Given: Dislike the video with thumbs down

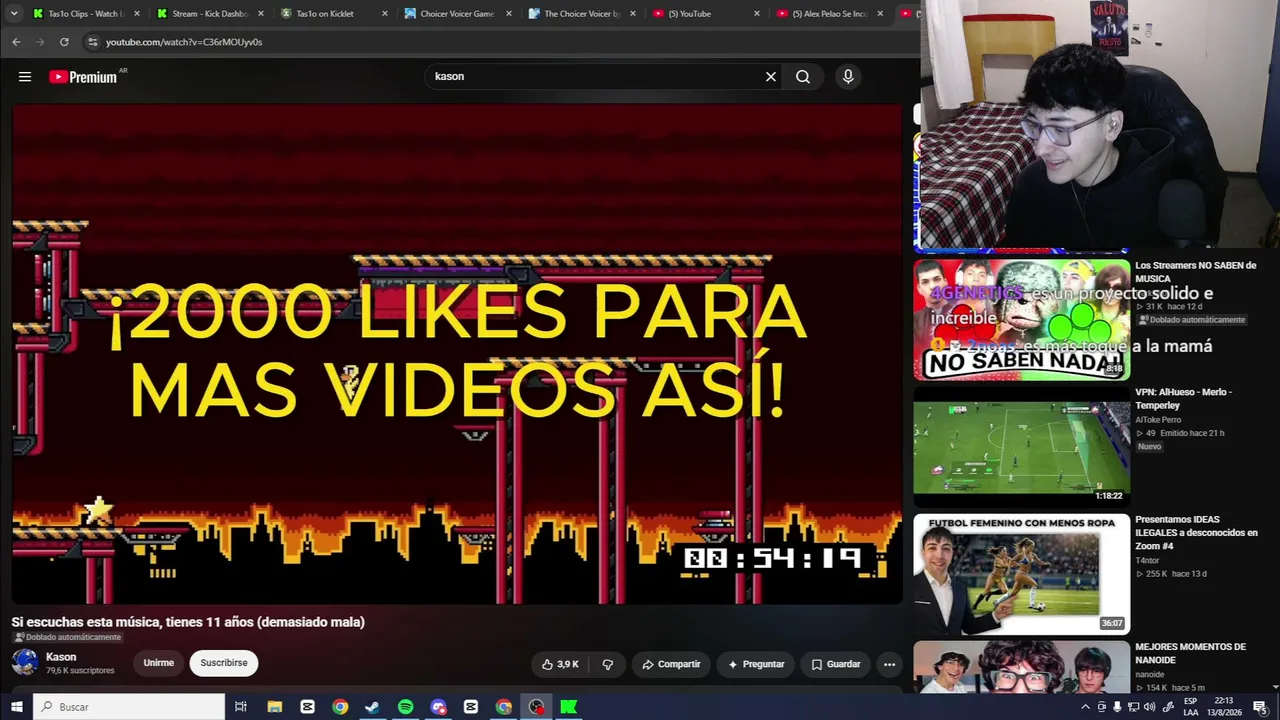Looking at the screenshot, I should [607, 664].
